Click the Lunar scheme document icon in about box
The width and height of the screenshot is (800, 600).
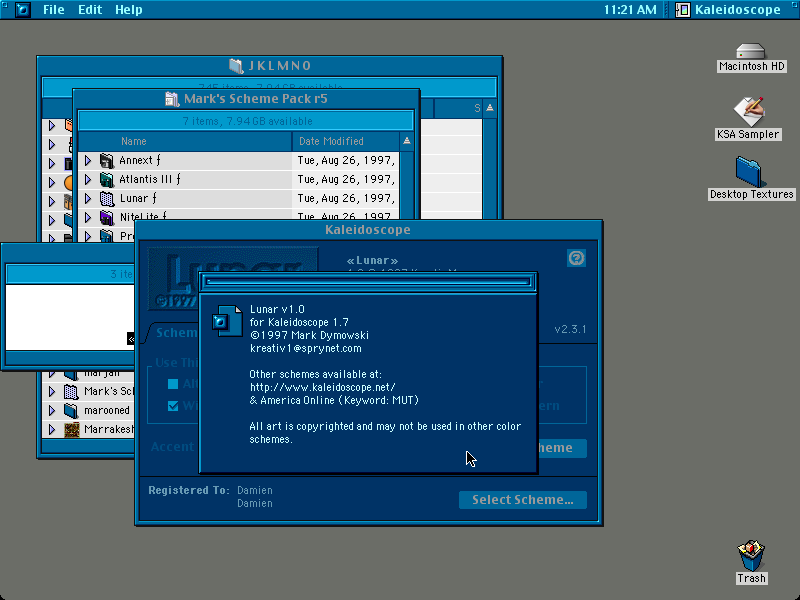[228, 320]
